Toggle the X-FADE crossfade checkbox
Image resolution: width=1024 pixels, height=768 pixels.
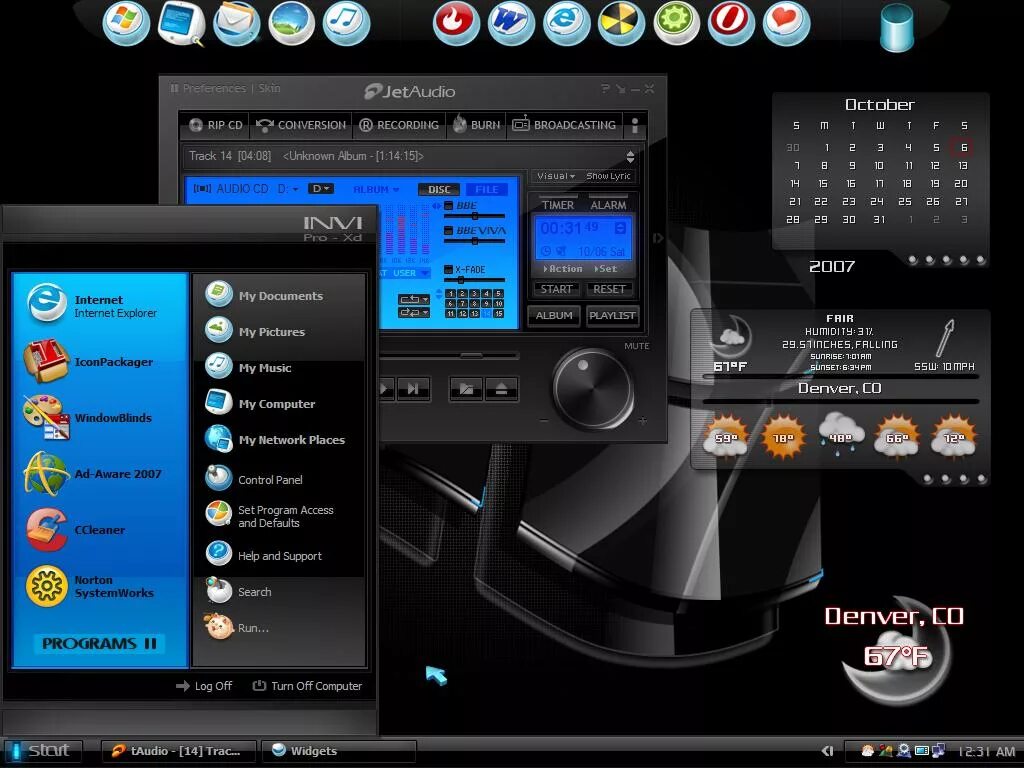[x=449, y=269]
